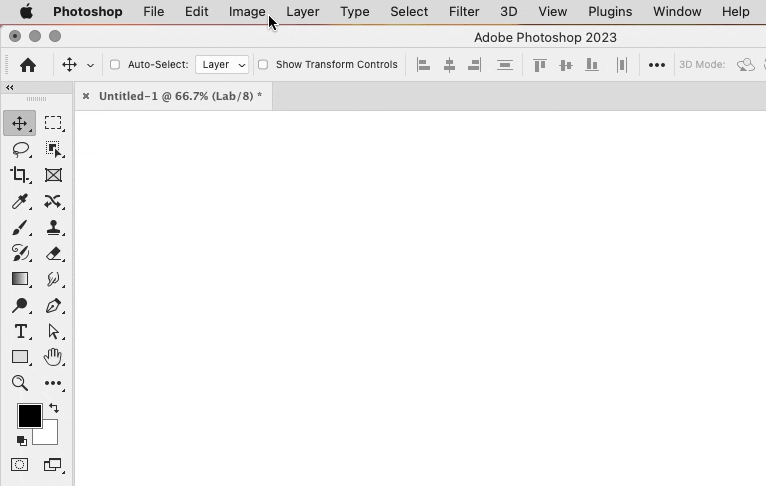The image size is (766, 486).
Task: Select the Pen tool
Action: click(x=53, y=305)
